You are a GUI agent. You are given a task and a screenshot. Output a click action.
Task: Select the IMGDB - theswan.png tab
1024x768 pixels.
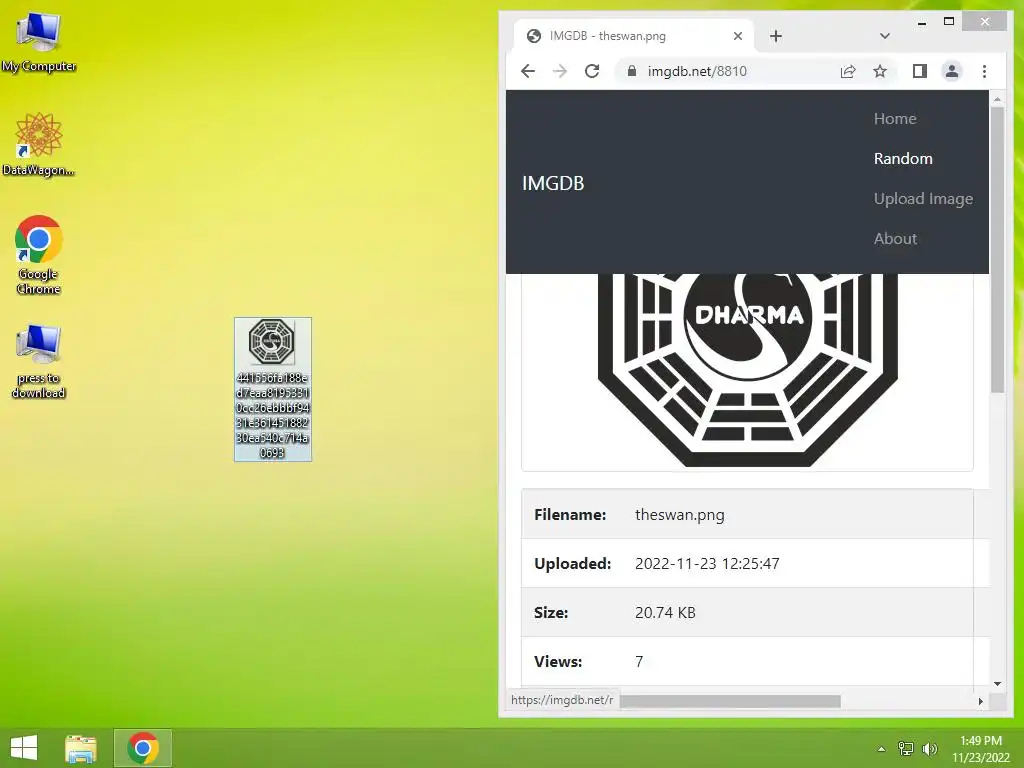[x=633, y=36]
